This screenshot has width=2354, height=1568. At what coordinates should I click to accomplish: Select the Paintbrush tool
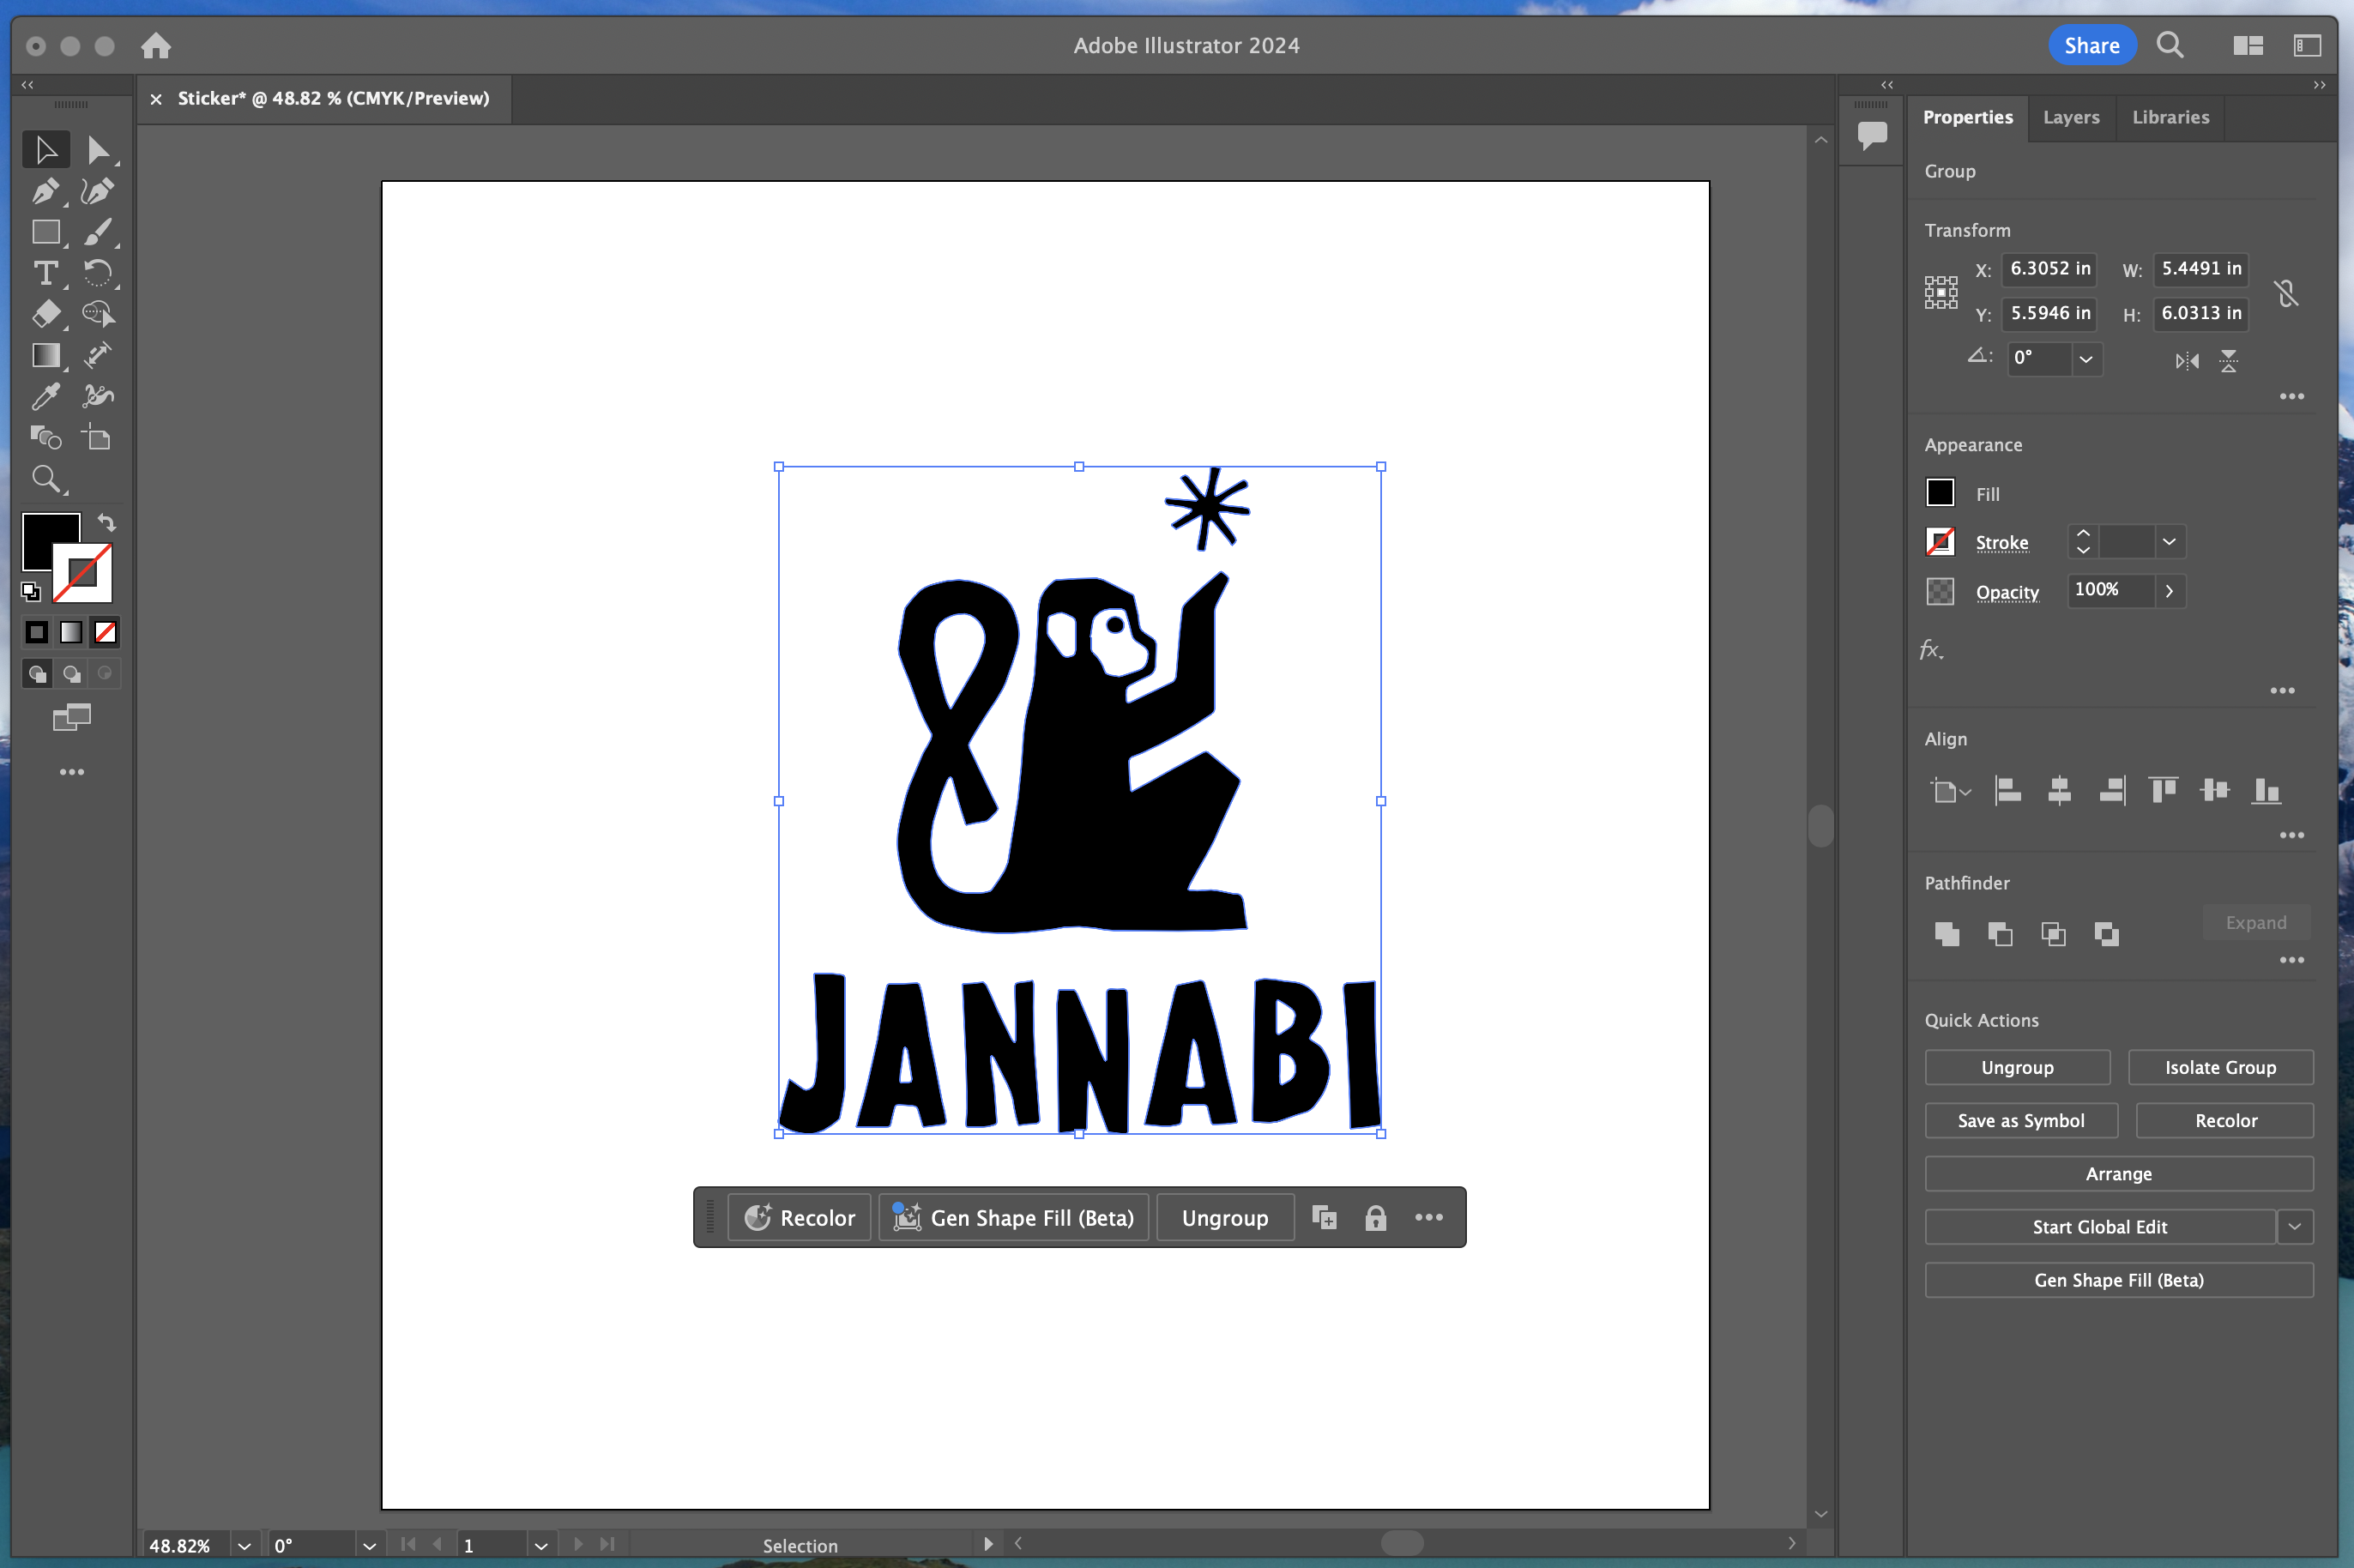[97, 232]
